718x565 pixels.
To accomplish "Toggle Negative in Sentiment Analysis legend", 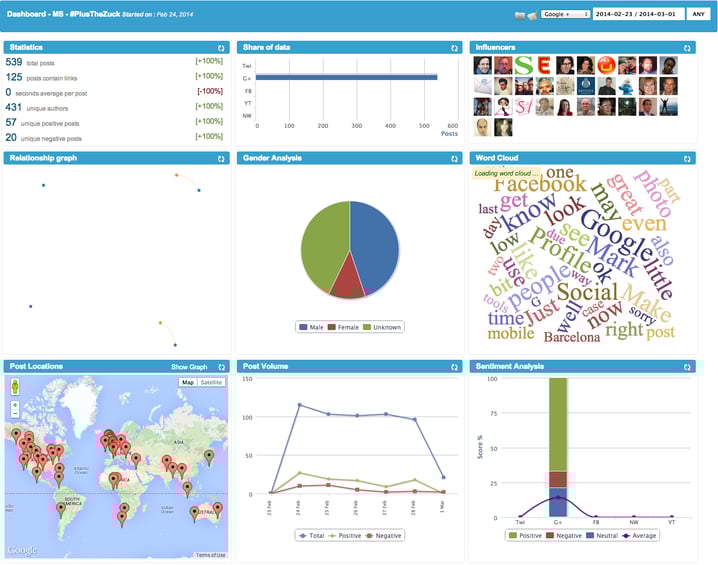I will click(x=564, y=536).
